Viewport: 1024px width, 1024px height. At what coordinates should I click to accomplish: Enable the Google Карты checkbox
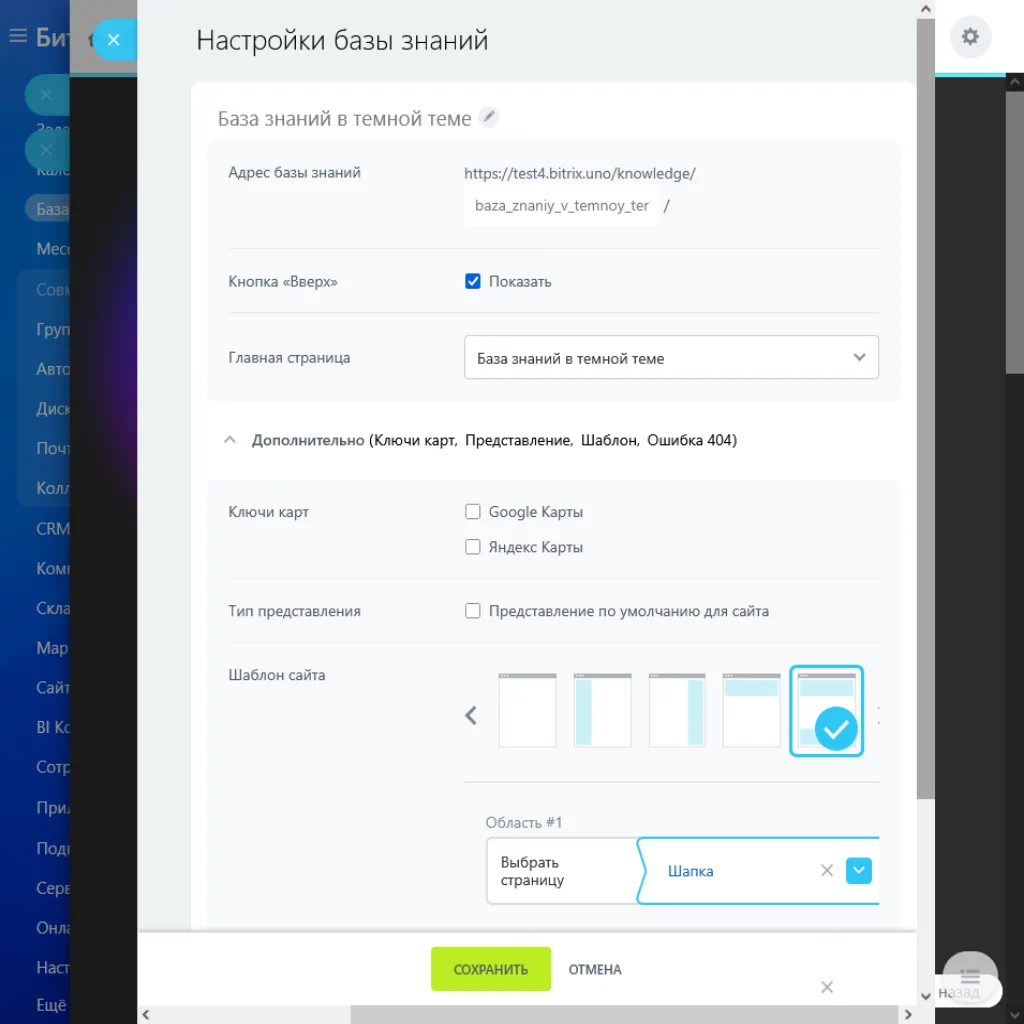tap(473, 512)
